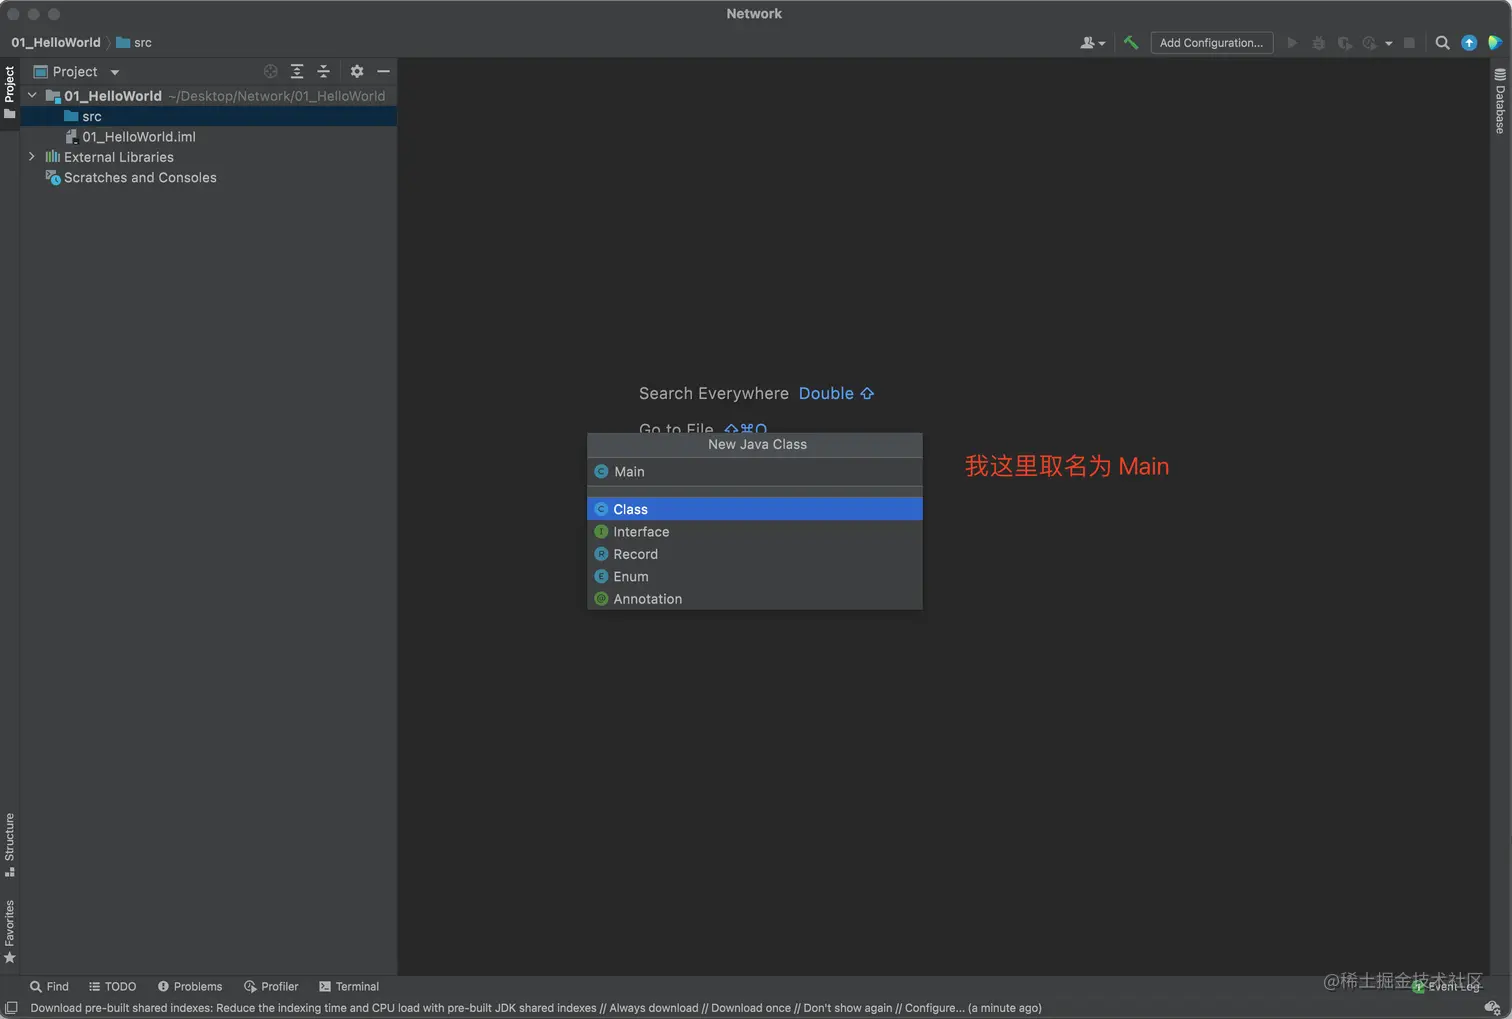
Task: Click Add Configuration button
Action: pos(1211,43)
